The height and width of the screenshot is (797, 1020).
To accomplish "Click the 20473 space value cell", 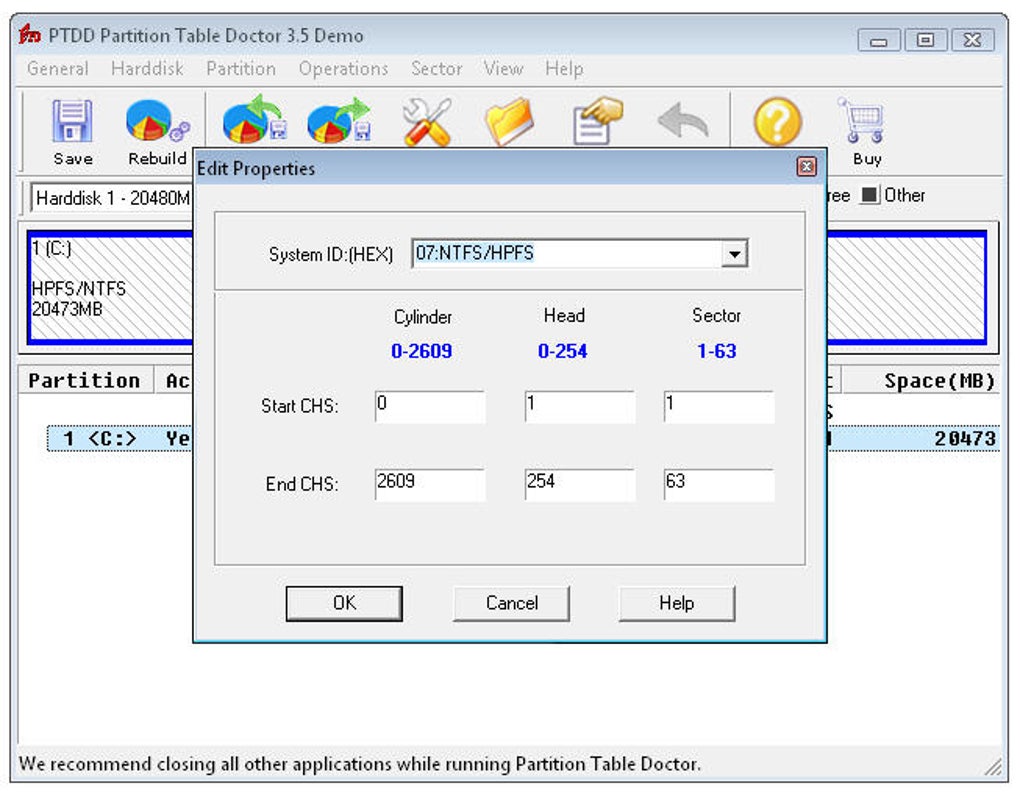I will (965, 439).
